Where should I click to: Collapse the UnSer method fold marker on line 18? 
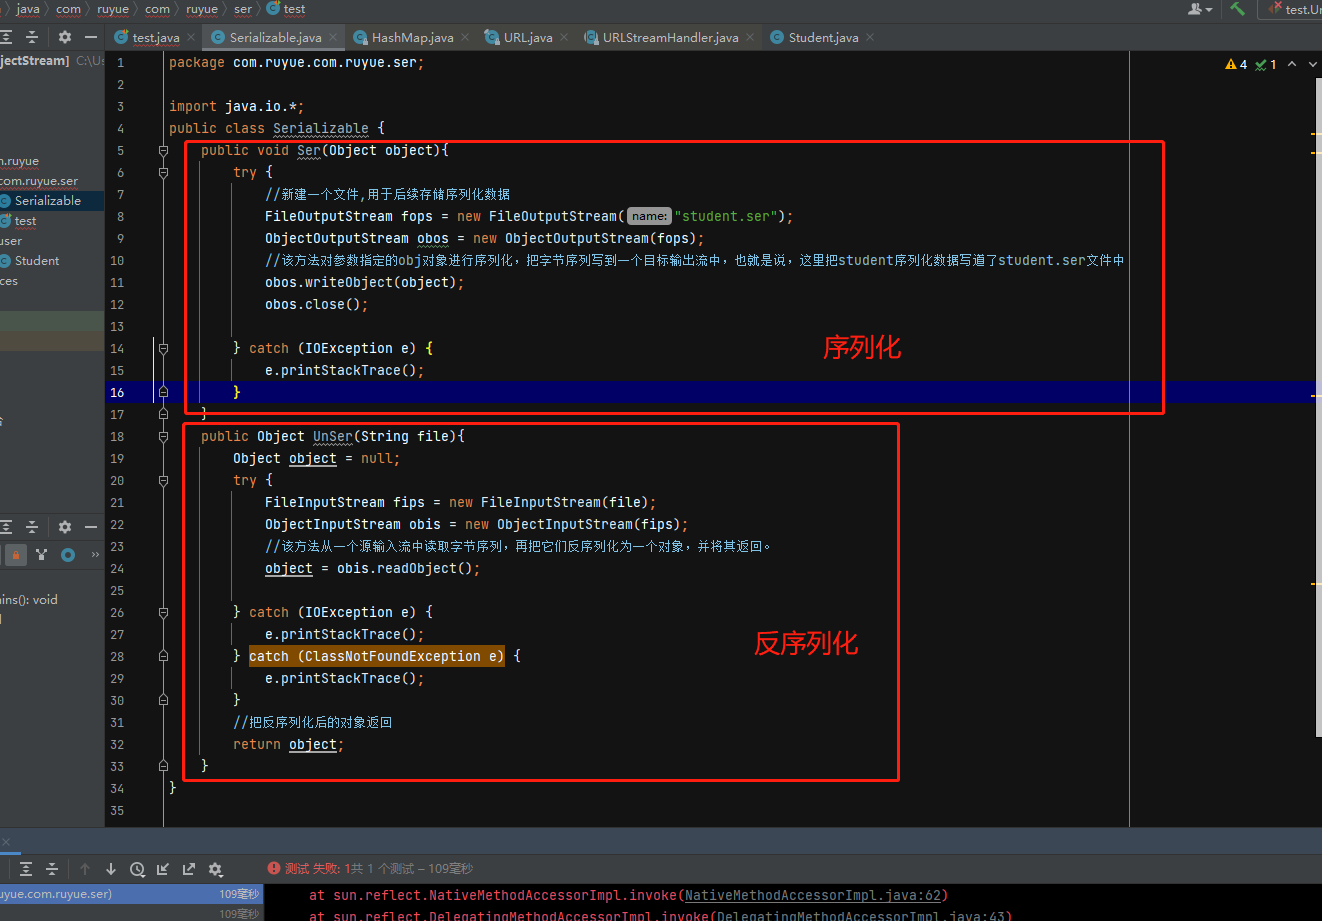(163, 437)
